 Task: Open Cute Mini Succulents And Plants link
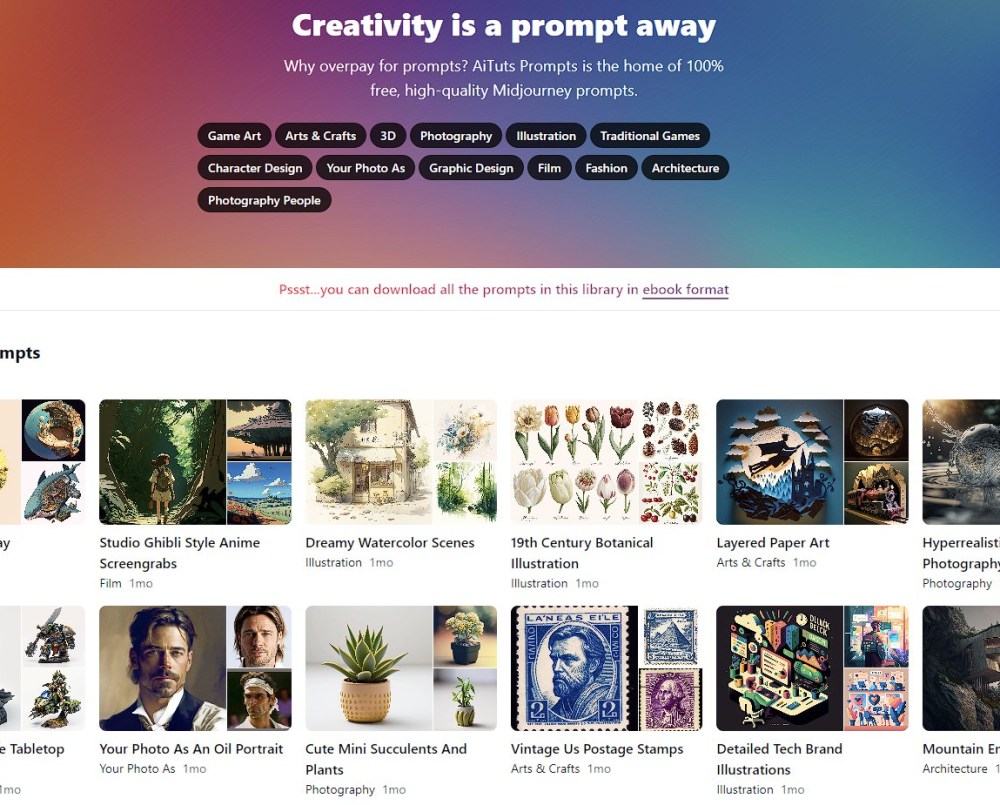click(386, 759)
